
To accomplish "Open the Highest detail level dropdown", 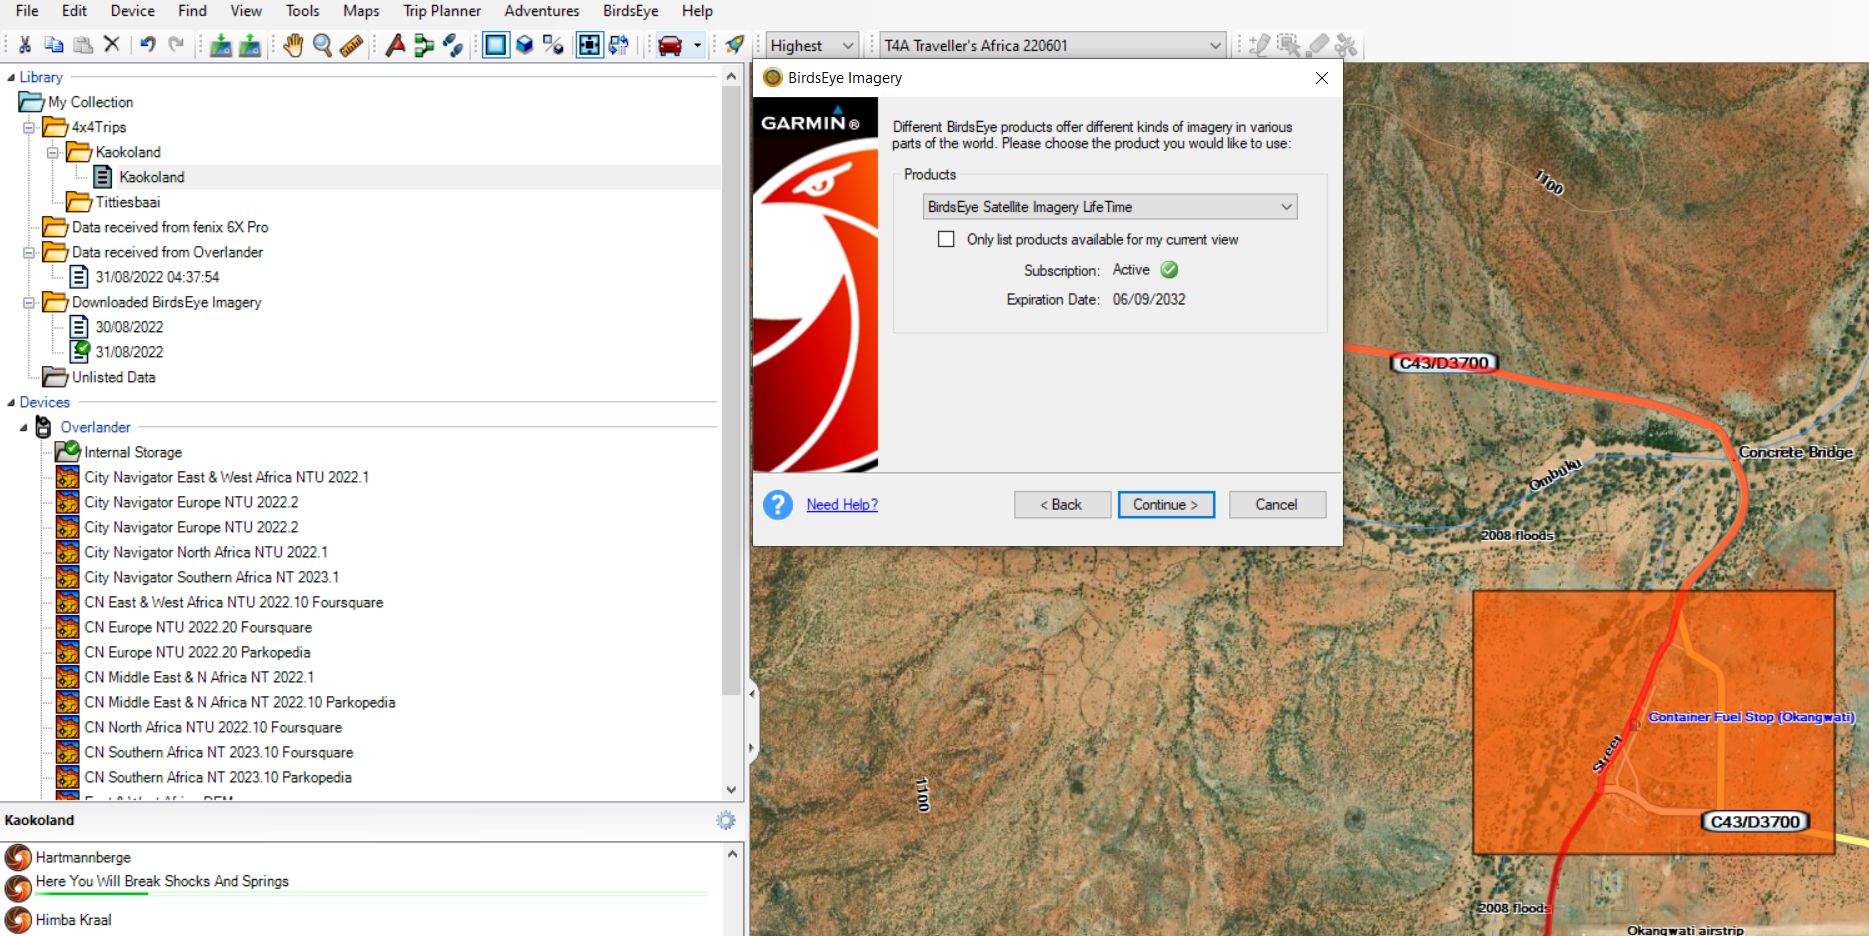I will [812, 45].
